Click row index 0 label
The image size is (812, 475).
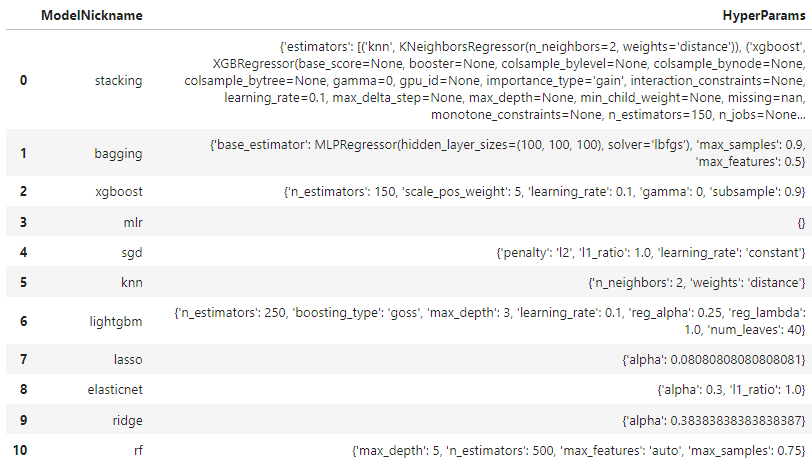click(x=23, y=81)
